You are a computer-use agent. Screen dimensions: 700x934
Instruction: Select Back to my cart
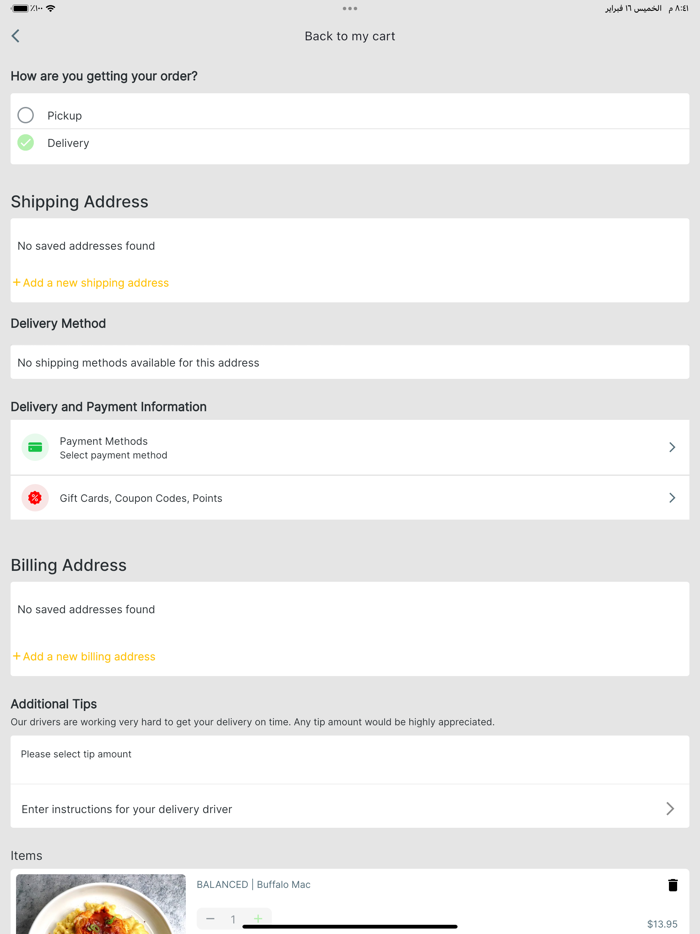tap(349, 35)
